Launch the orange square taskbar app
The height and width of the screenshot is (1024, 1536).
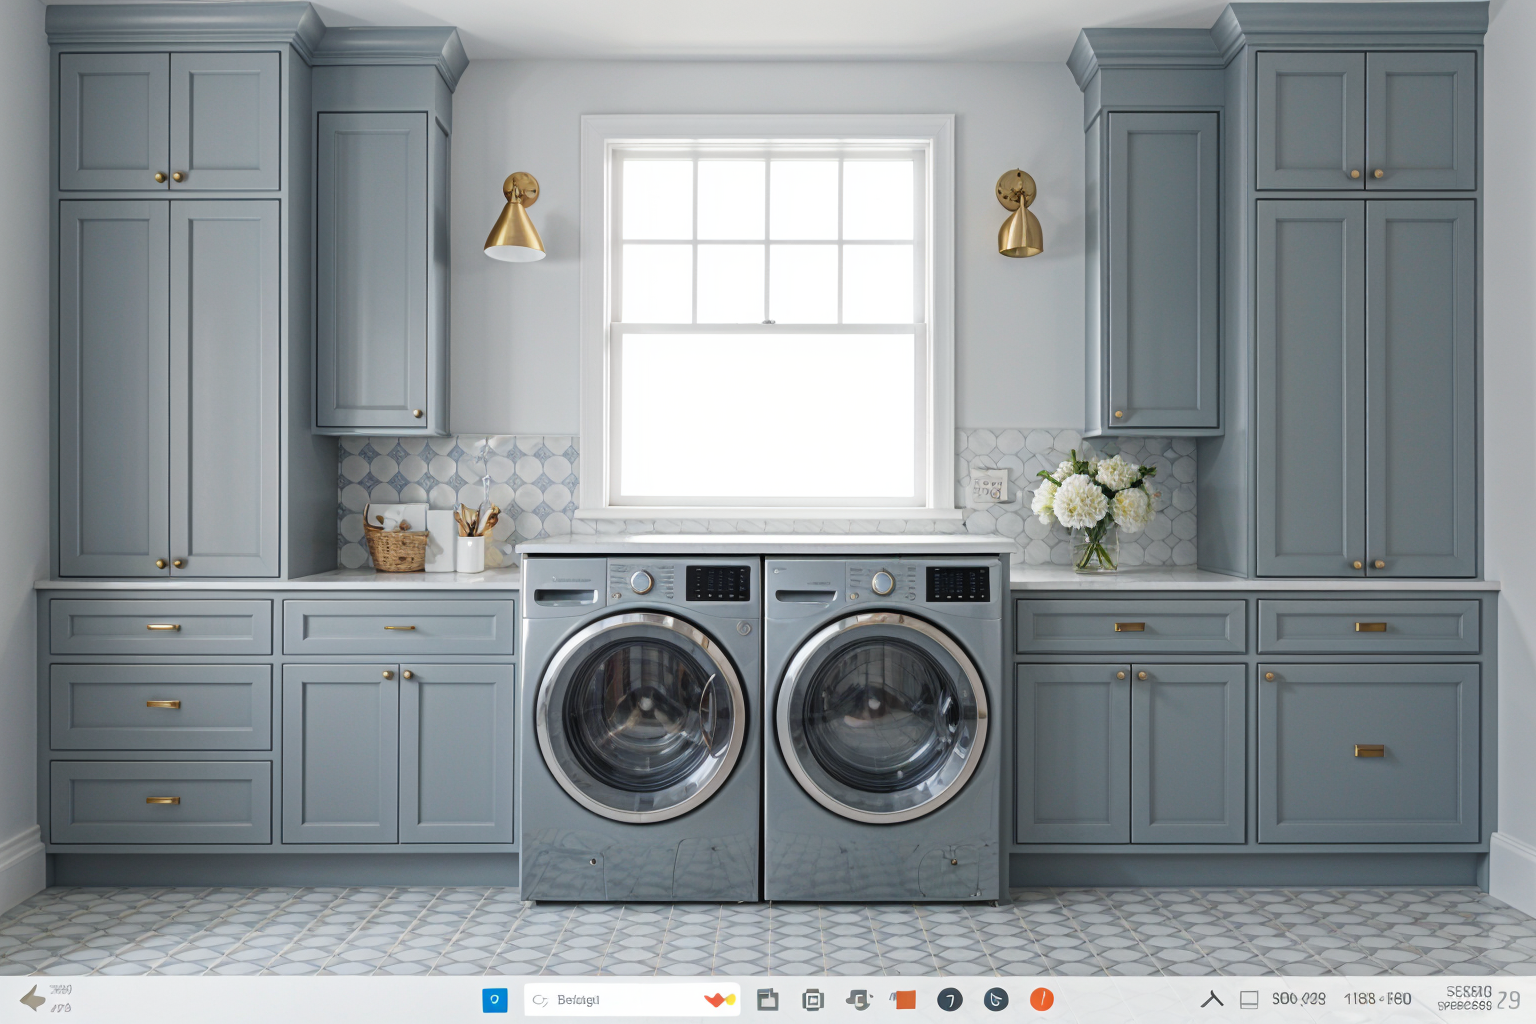(904, 1000)
